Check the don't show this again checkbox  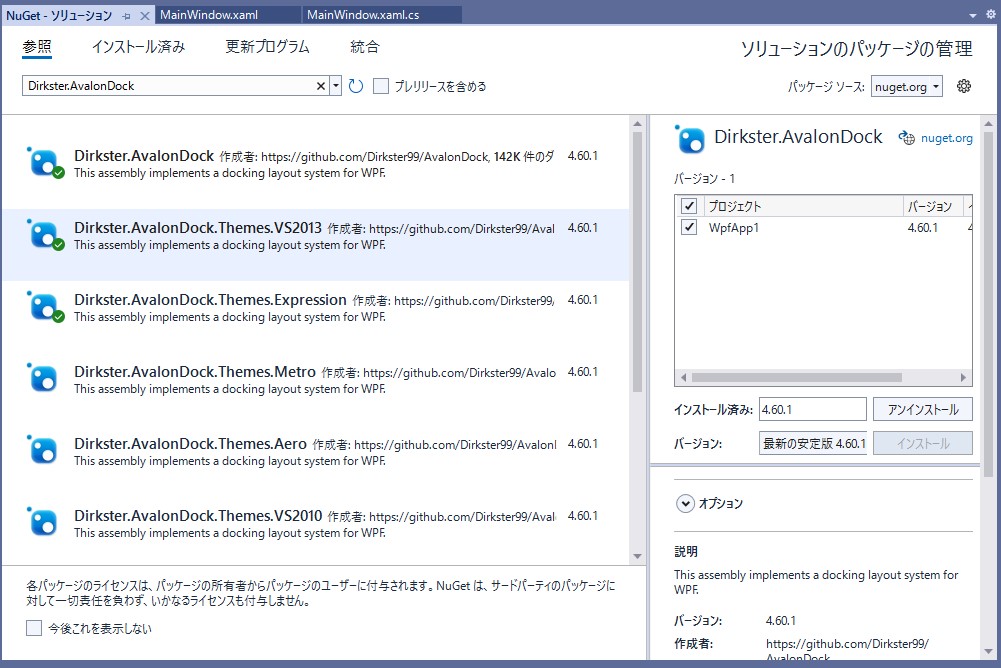click(34, 628)
